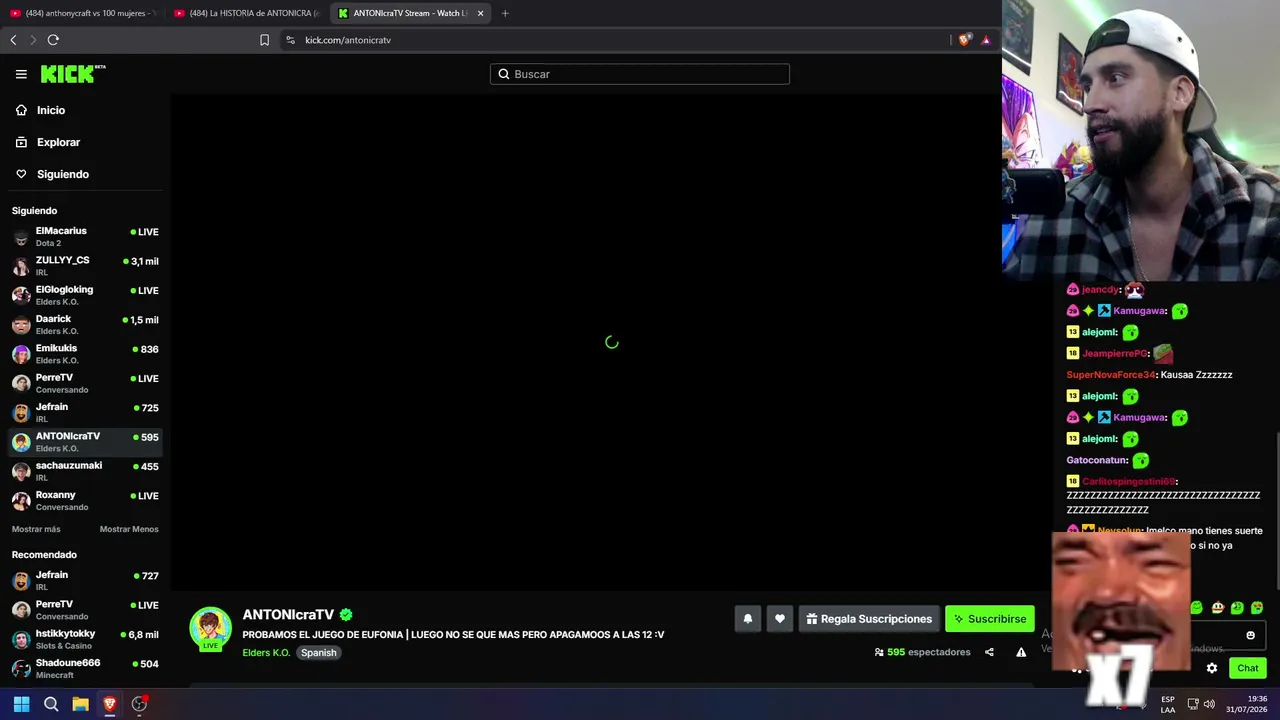Toggle the heart follow button
The height and width of the screenshot is (720, 1280).
point(780,619)
